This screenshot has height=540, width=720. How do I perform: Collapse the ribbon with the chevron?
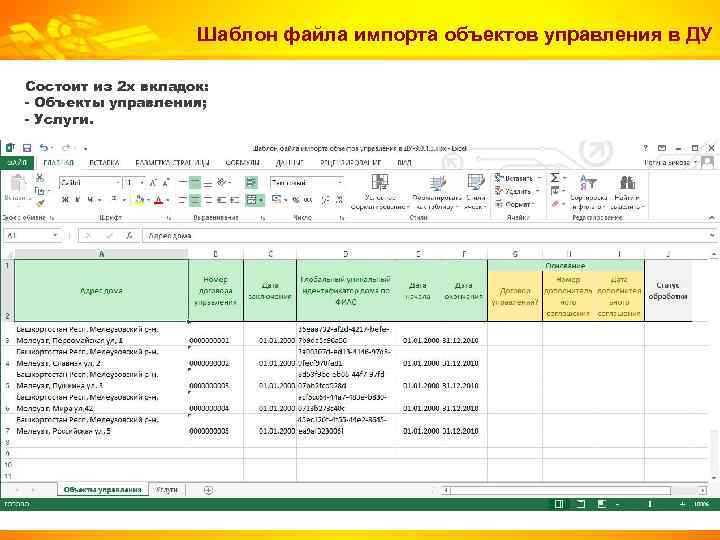(x=712, y=218)
